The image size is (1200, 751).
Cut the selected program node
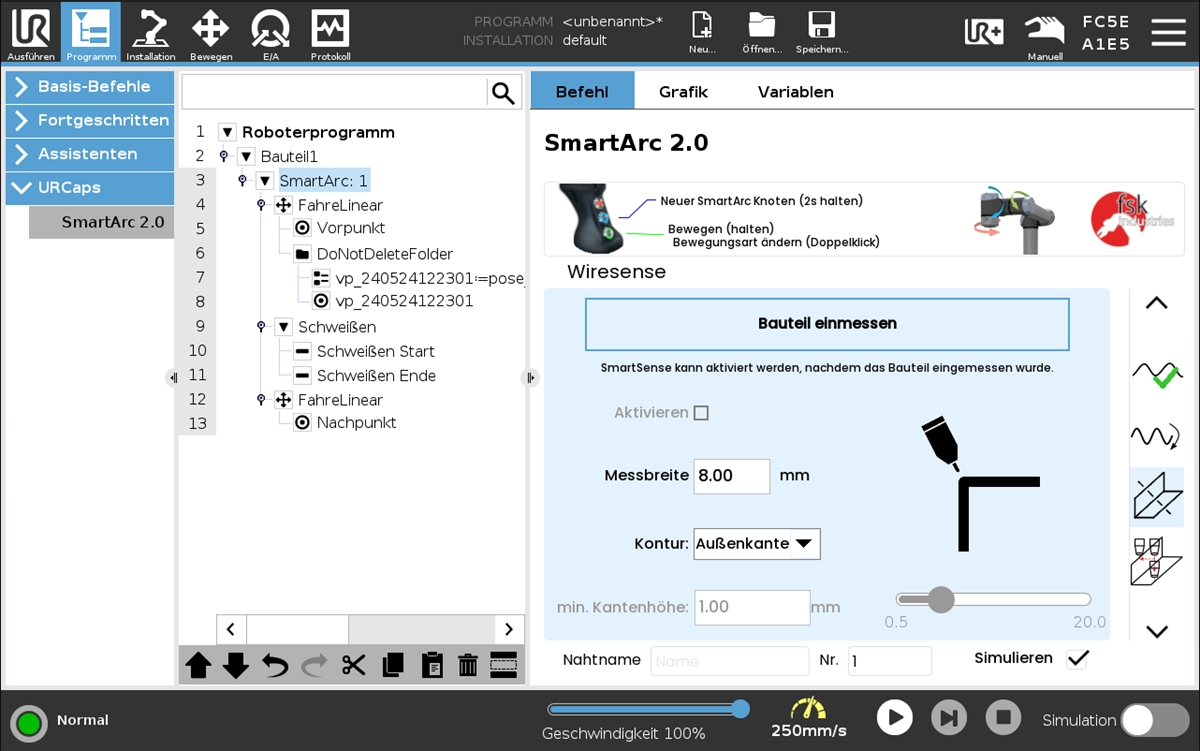point(353,665)
